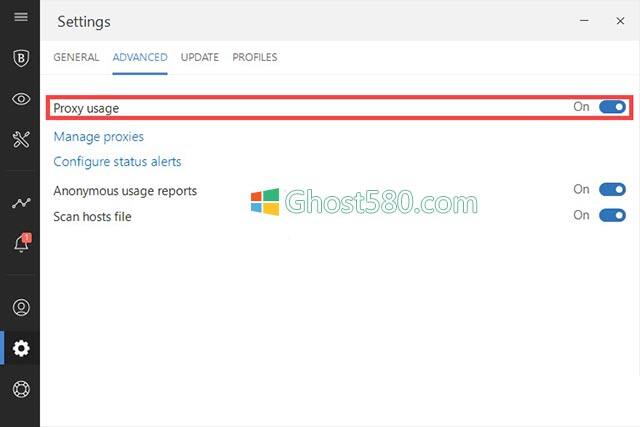The width and height of the screenshot is (640, 427).
Task: Select the Advanced tab
Action: click(140, 57)
